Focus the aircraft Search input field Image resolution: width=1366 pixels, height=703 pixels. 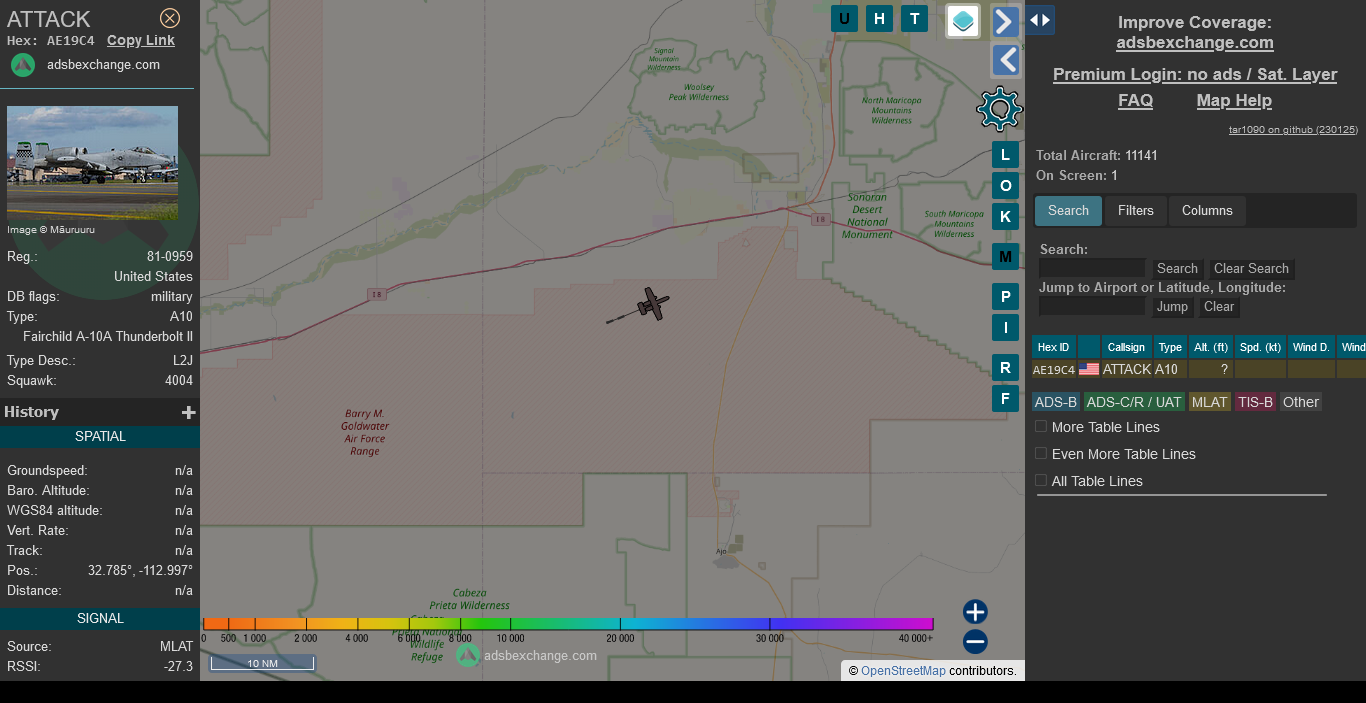[x=1092, y=268]
